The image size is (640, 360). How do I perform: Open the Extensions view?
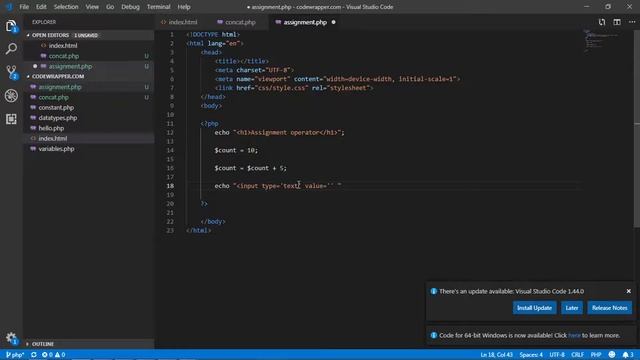coord(11,119)
